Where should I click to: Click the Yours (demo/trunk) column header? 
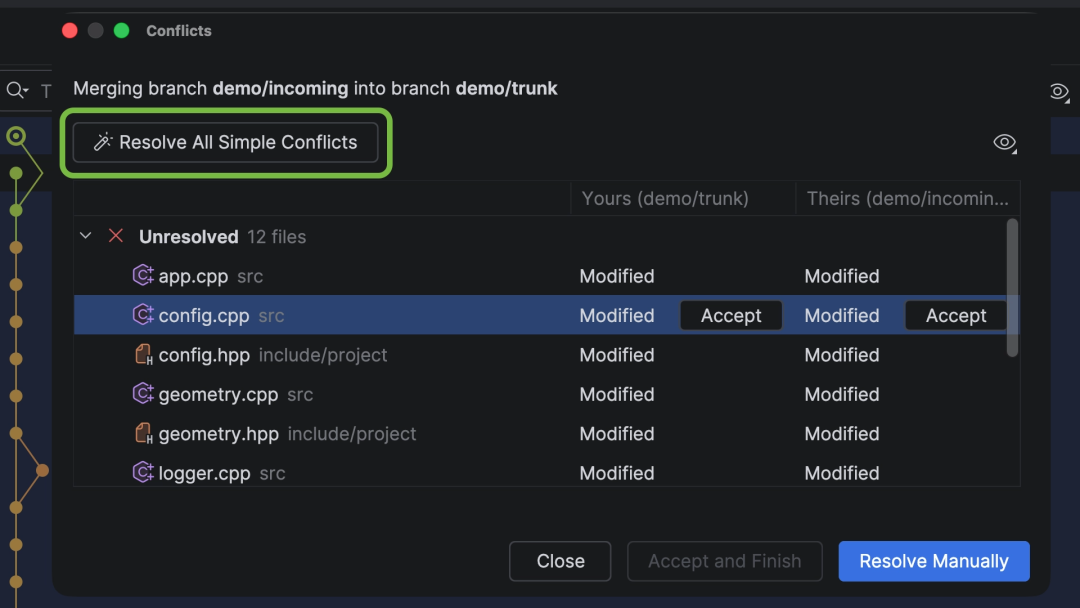[683, 198]
